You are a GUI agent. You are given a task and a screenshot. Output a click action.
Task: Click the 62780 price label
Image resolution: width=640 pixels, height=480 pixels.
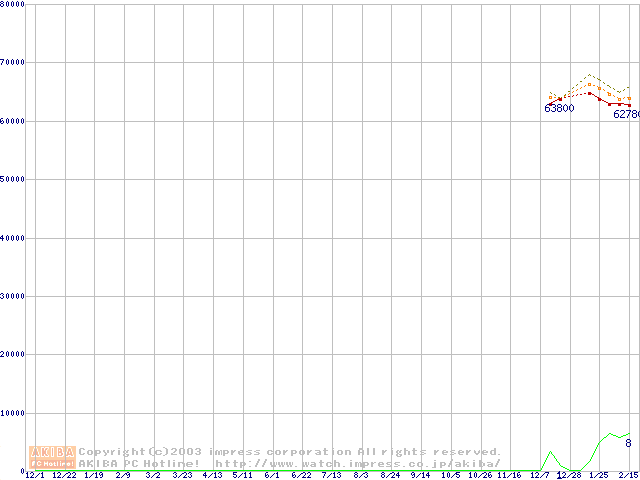tap(625, 114)
